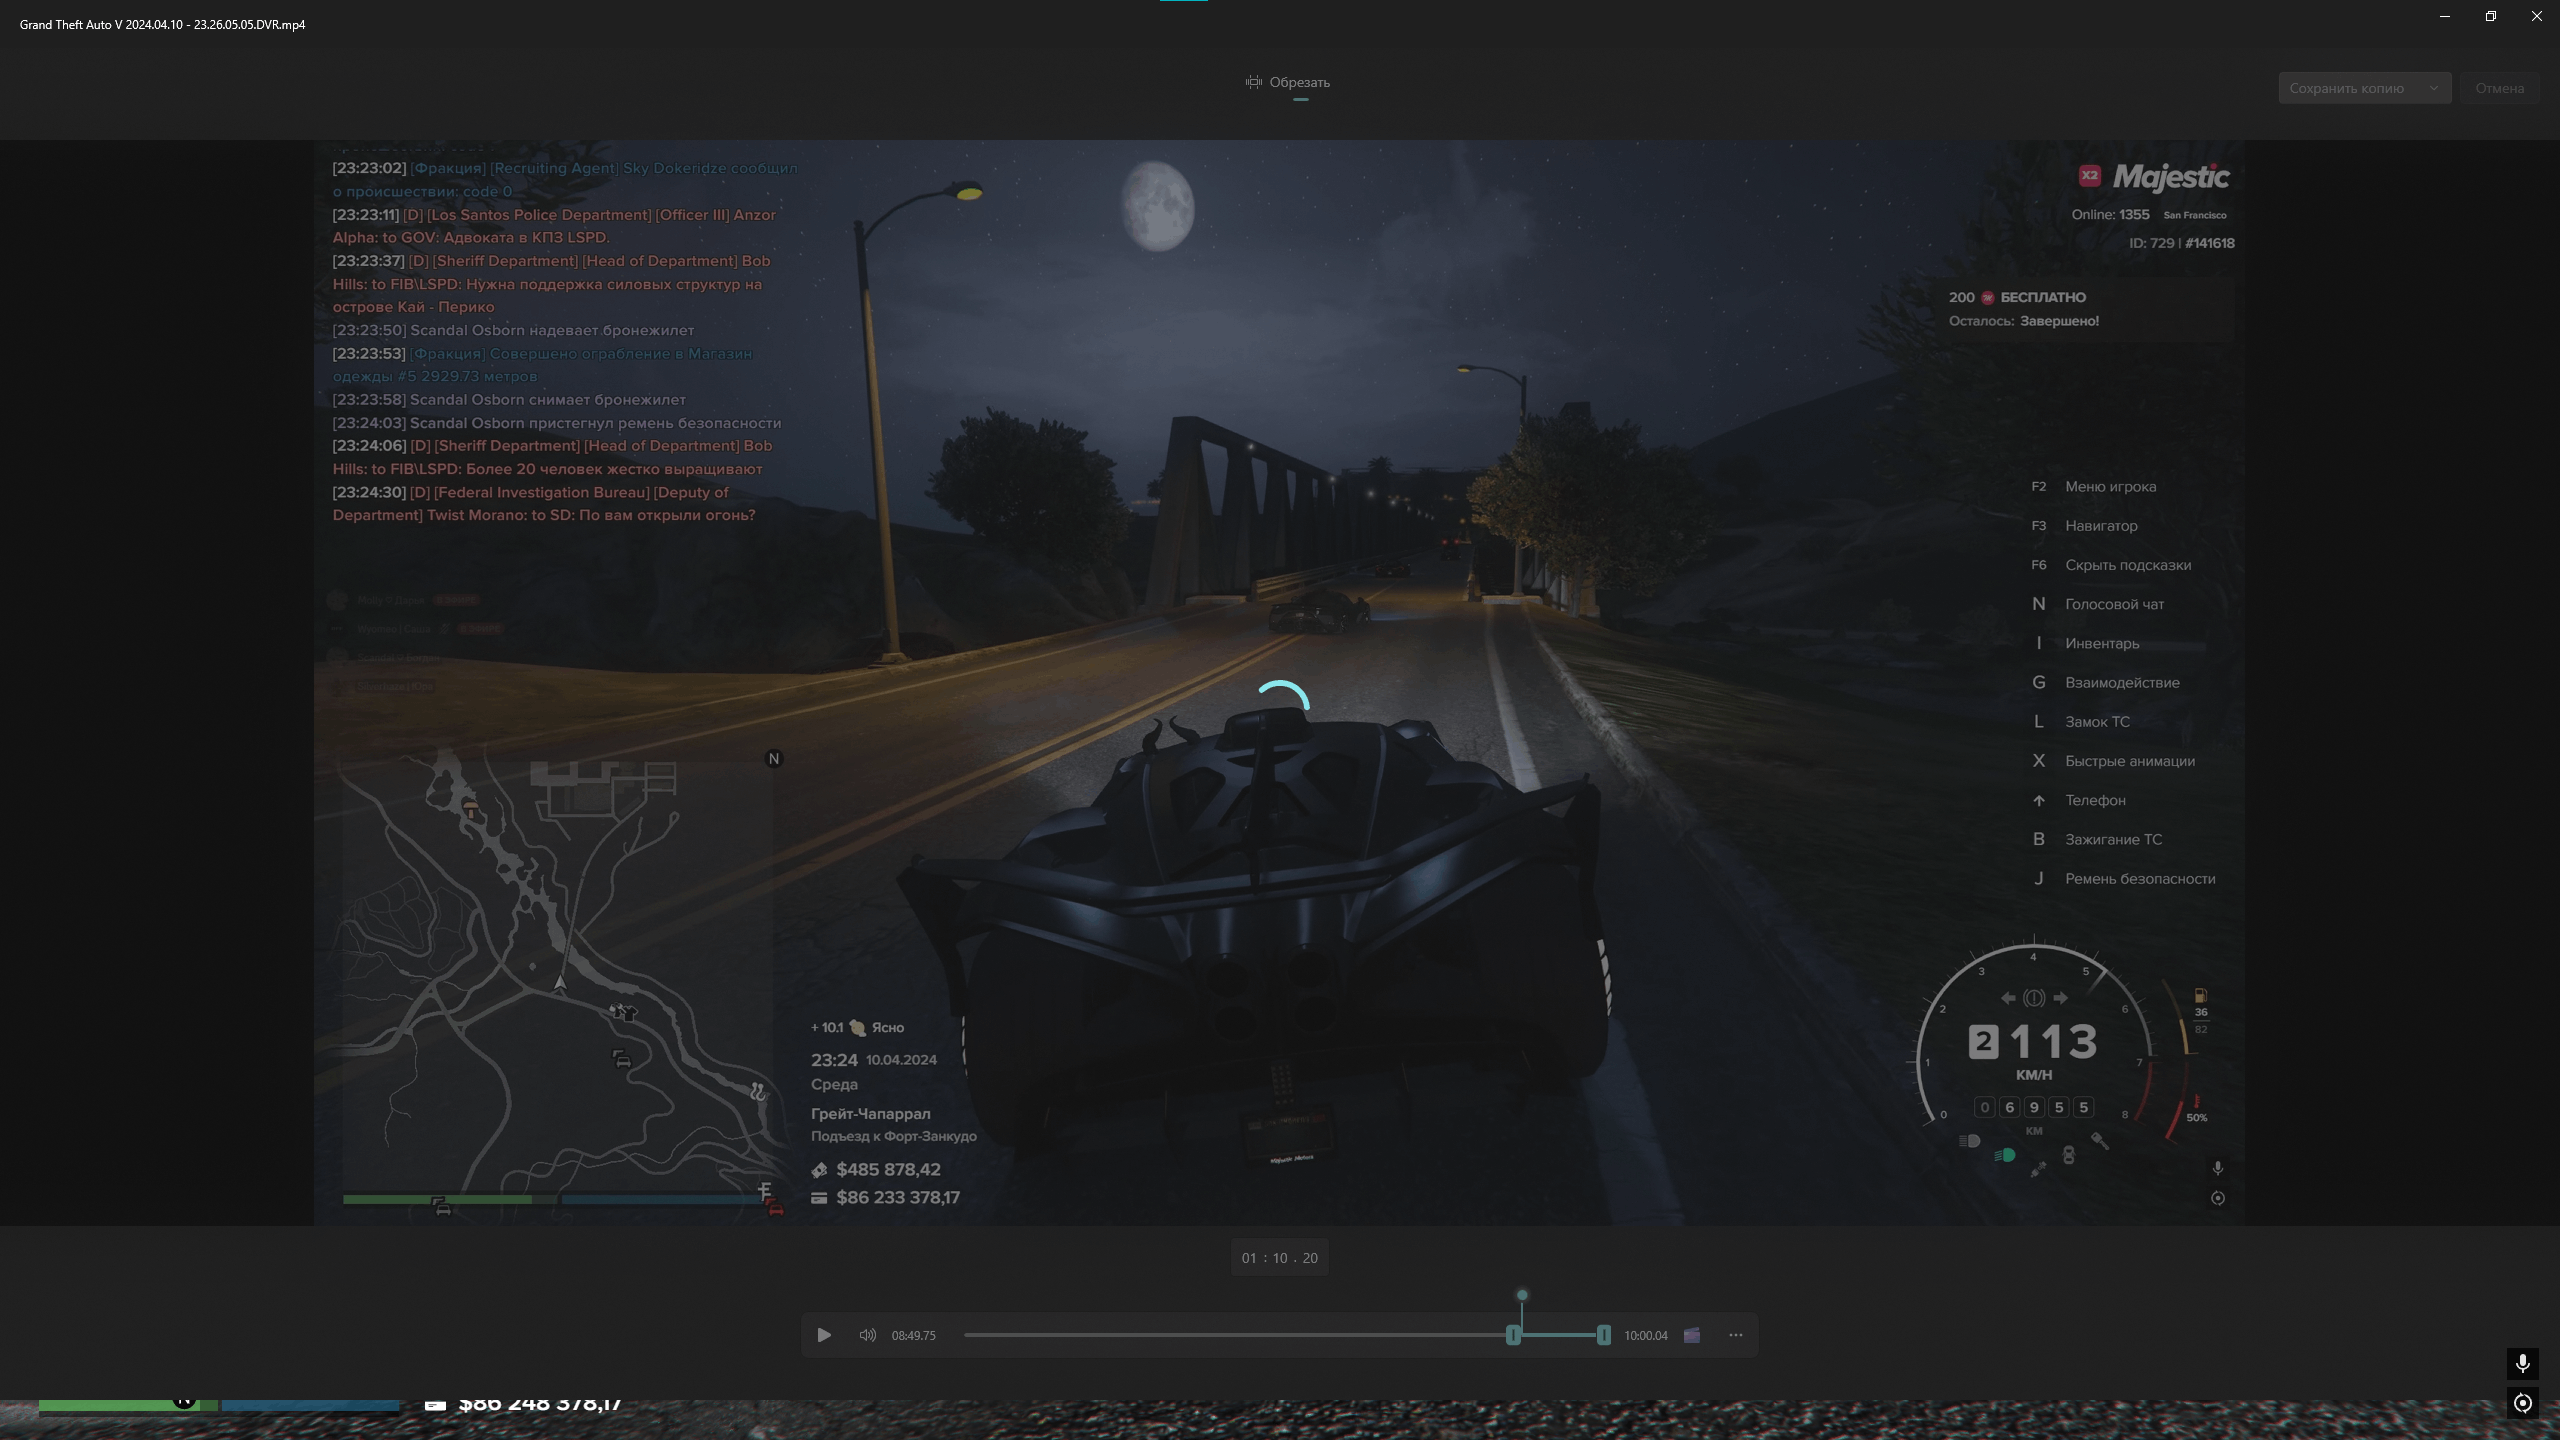2560x1440 pixels.
Task: Restore down the trimmer window
Action: 2491,16
